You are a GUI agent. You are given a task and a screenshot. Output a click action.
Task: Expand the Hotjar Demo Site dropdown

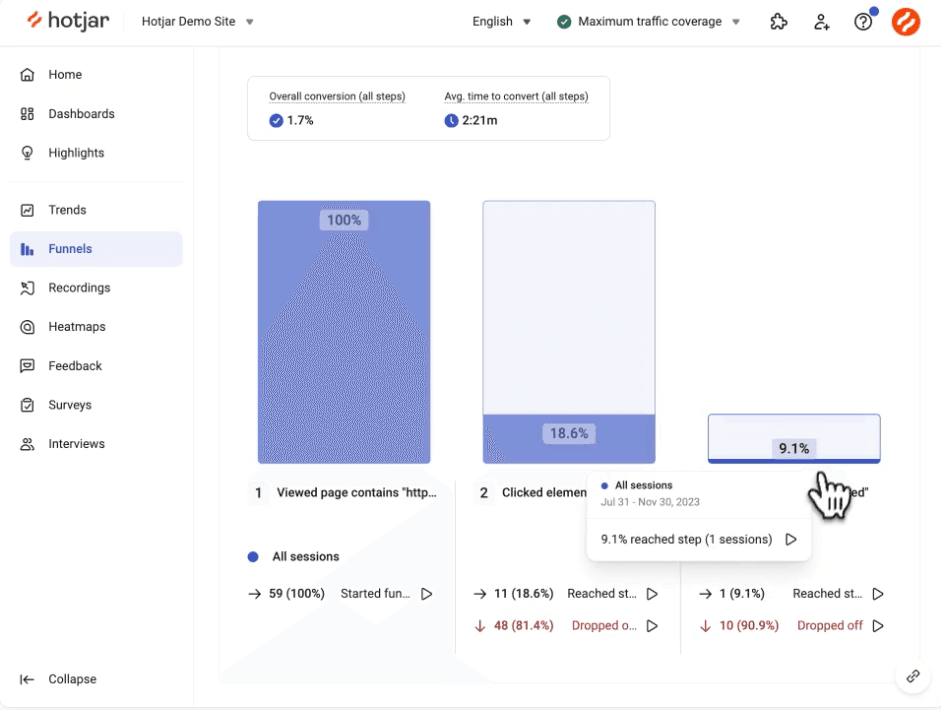(x=198, y=21)
